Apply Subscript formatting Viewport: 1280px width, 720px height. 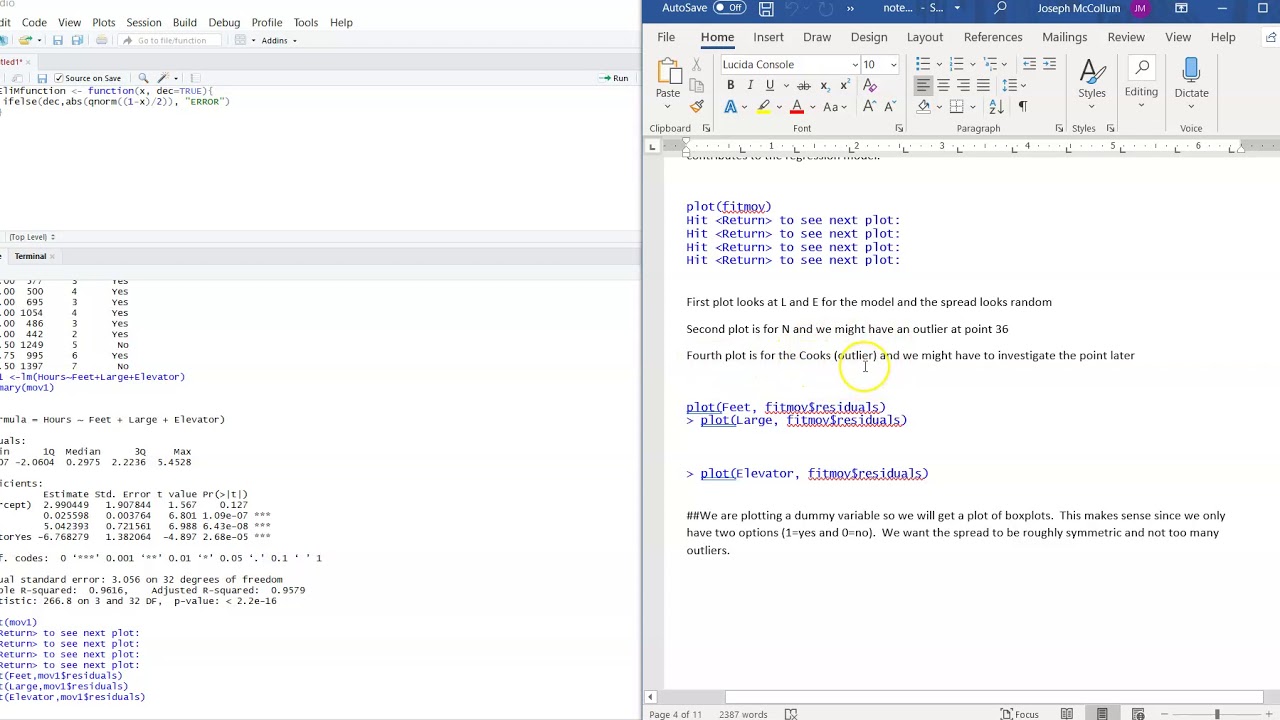click(x=825, y=86)
